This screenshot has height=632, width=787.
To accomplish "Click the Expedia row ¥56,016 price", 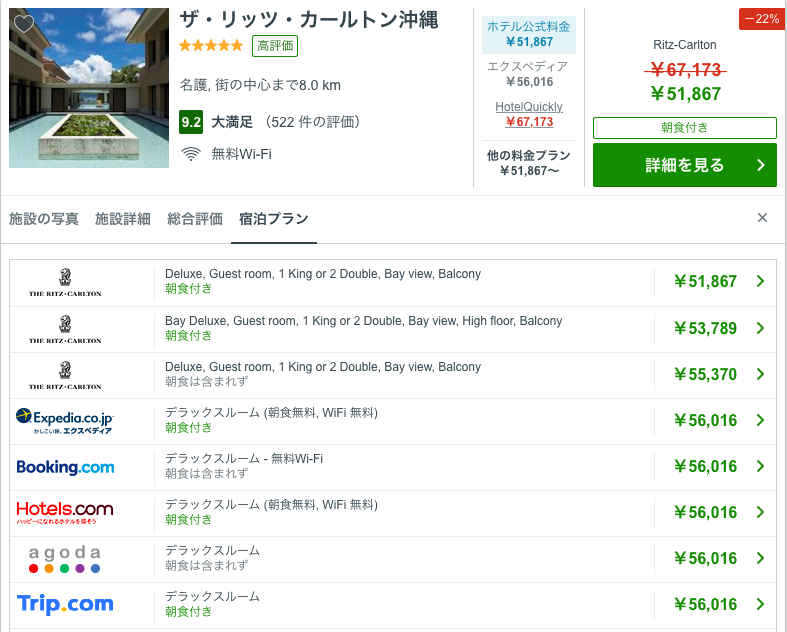I will 705,420.
